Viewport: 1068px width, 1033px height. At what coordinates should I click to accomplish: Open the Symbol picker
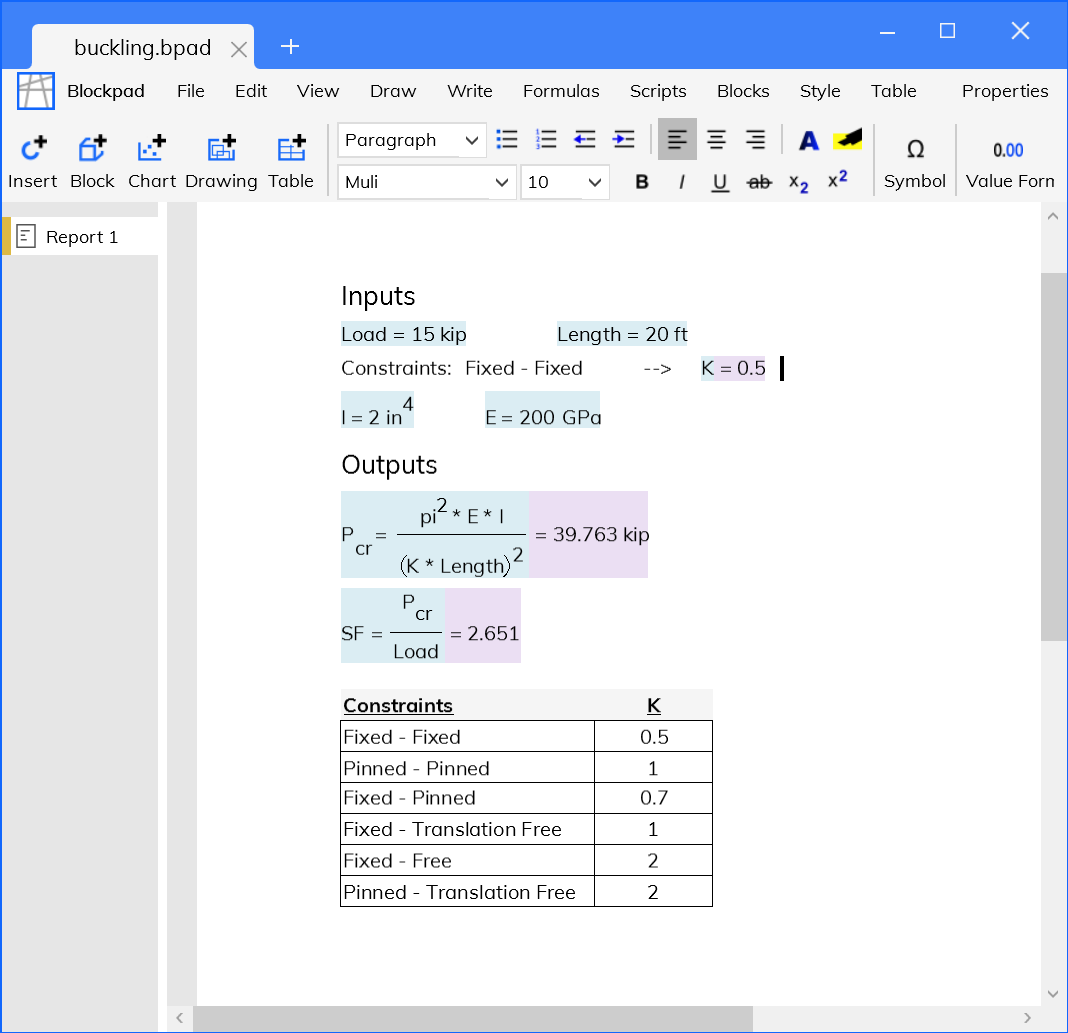915,150
